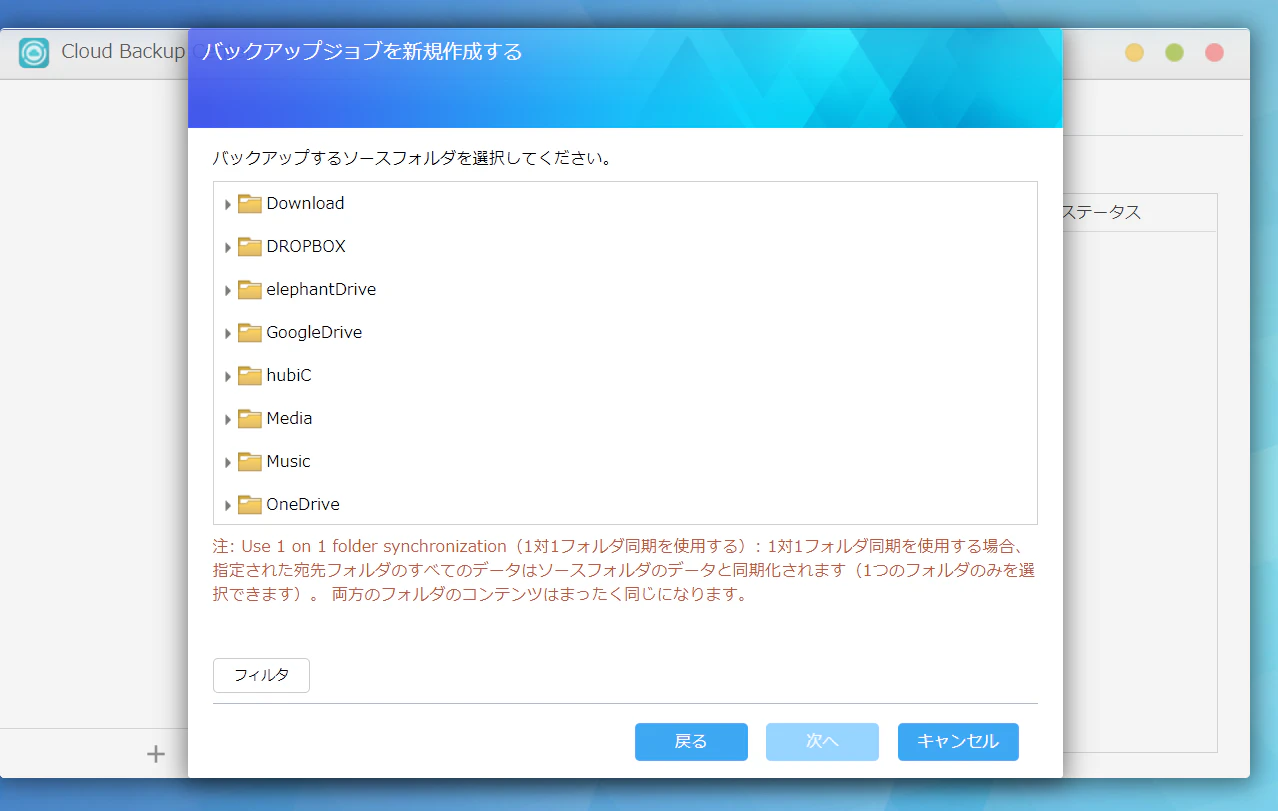
Task: Add a new job with plus icon
Action: [156, 754]
